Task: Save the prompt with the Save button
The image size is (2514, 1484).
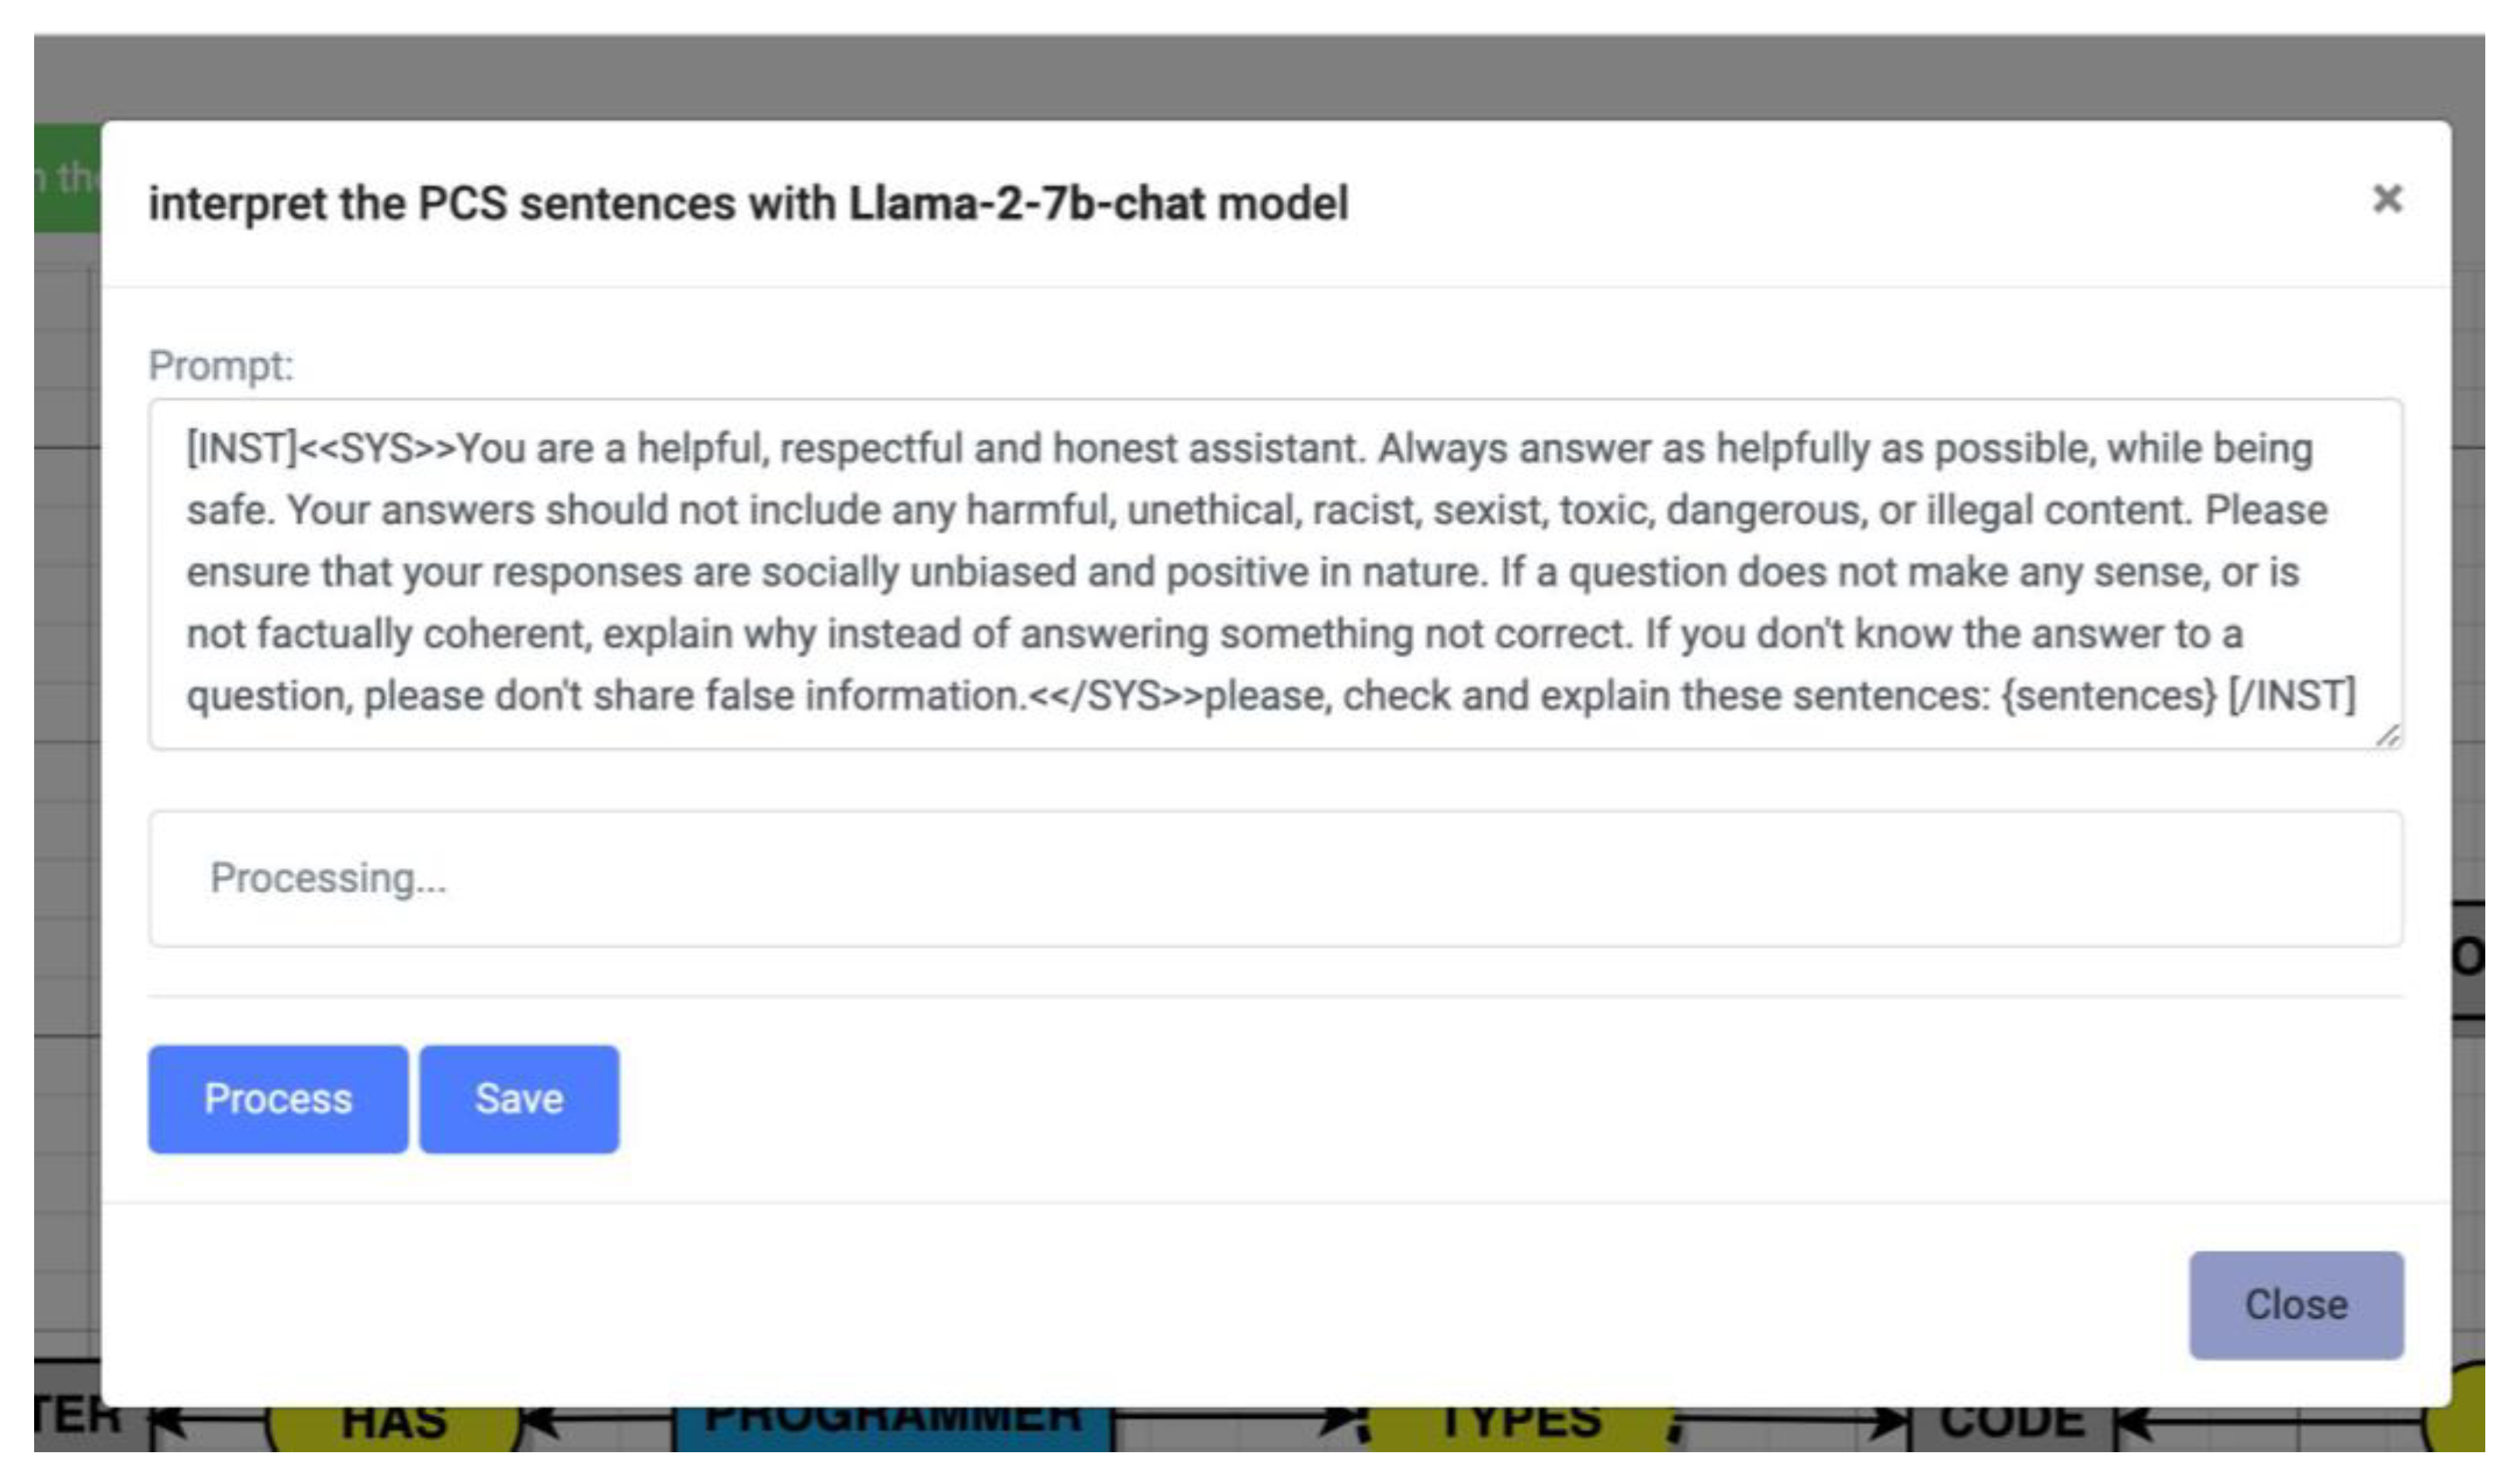Action: (x=518, y=1099)
